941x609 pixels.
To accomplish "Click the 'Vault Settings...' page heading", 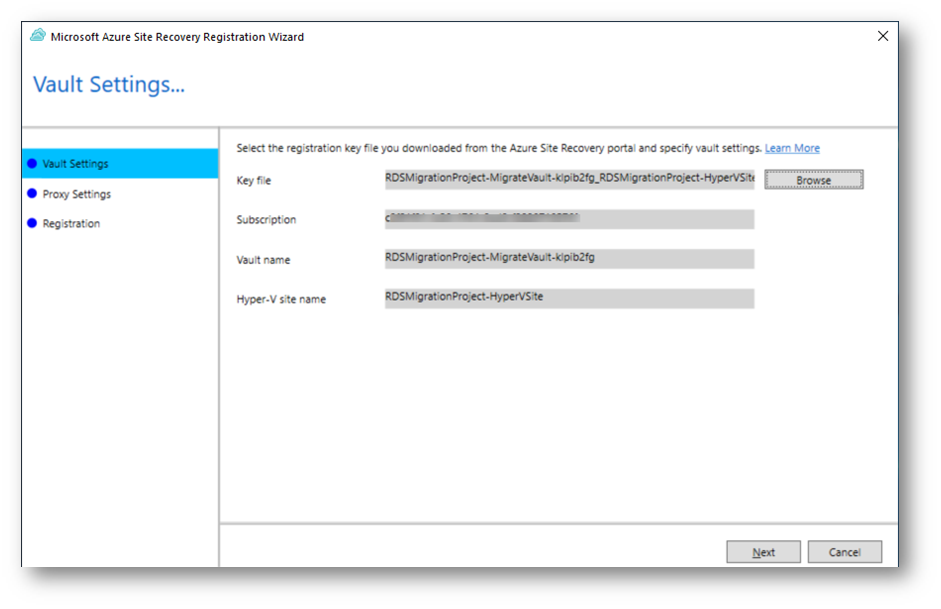I will point(109,85).
